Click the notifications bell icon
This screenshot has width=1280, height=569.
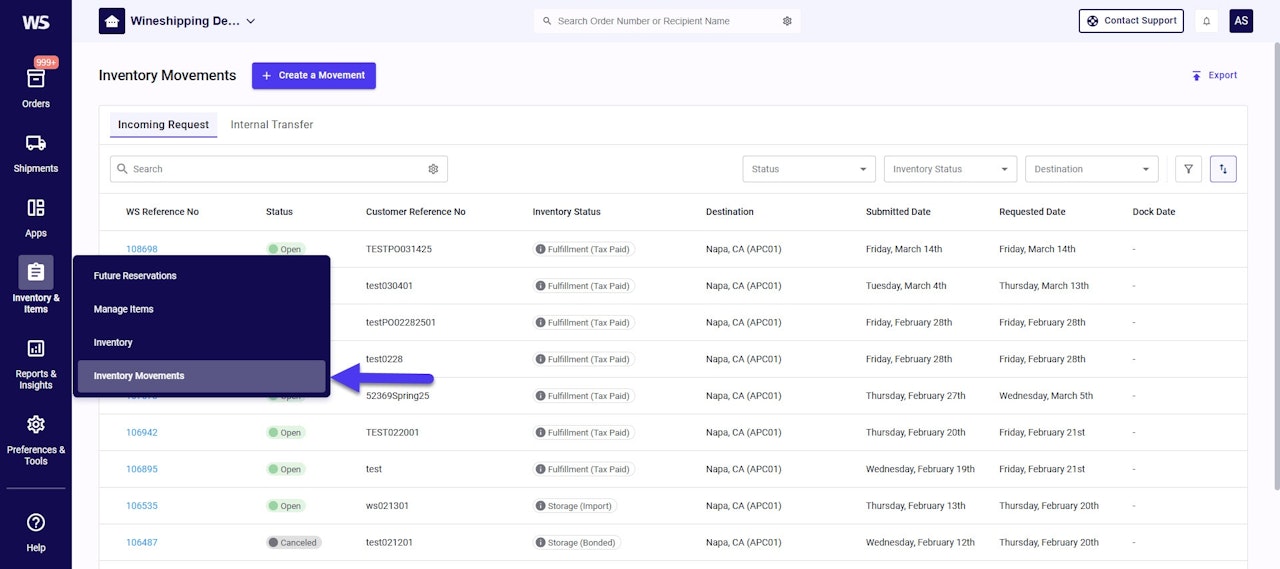coord(1206,21)
